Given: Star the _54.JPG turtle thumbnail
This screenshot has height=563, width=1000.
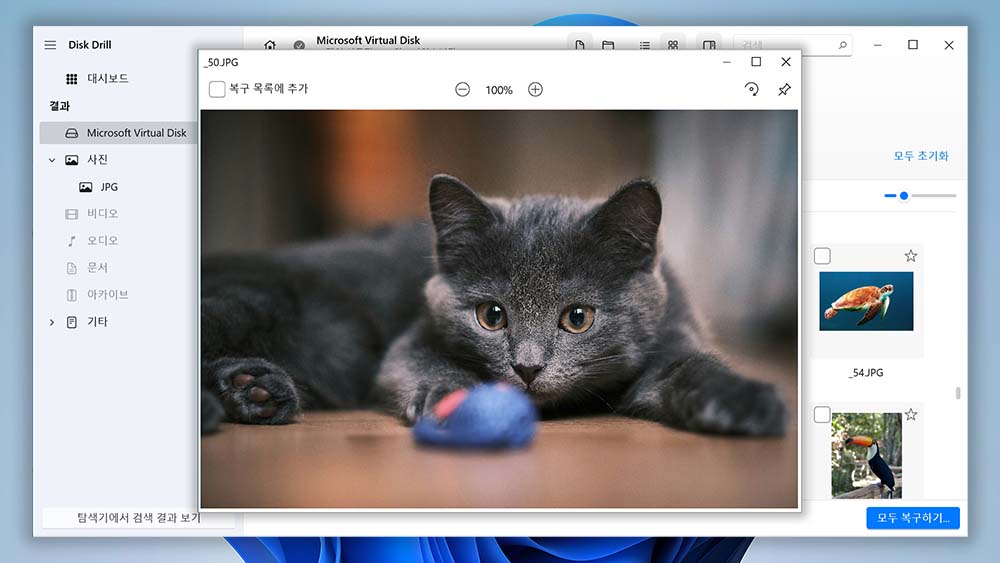Looking at the screenshot, I should click(x=911, y=256).
